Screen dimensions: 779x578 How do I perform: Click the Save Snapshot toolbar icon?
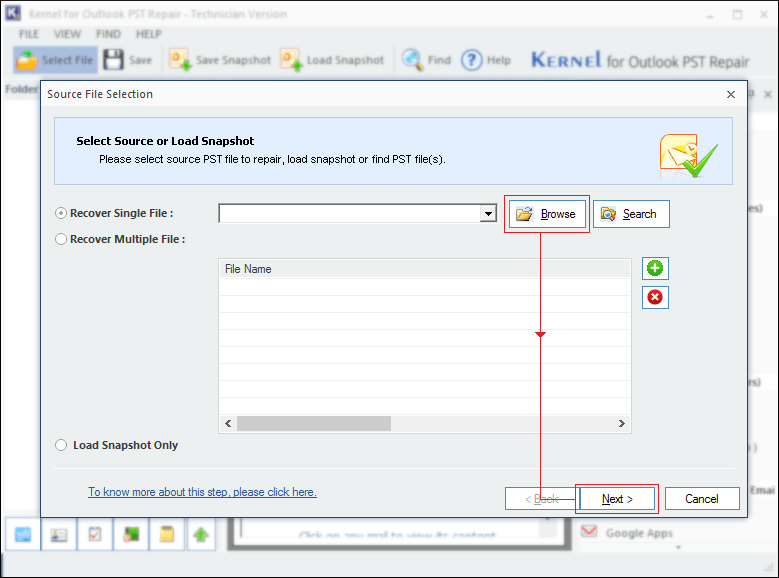(x=180, y=60)
